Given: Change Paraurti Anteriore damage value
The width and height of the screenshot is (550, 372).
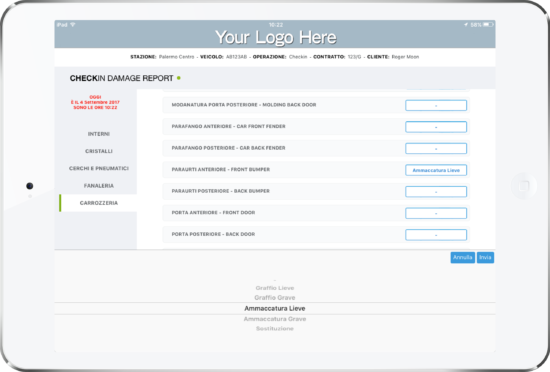Looking at the screenshot, I should 436,170.
